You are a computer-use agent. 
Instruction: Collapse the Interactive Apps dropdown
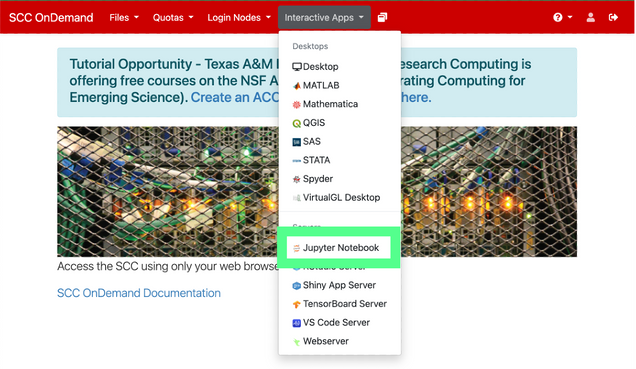[324, 17]
